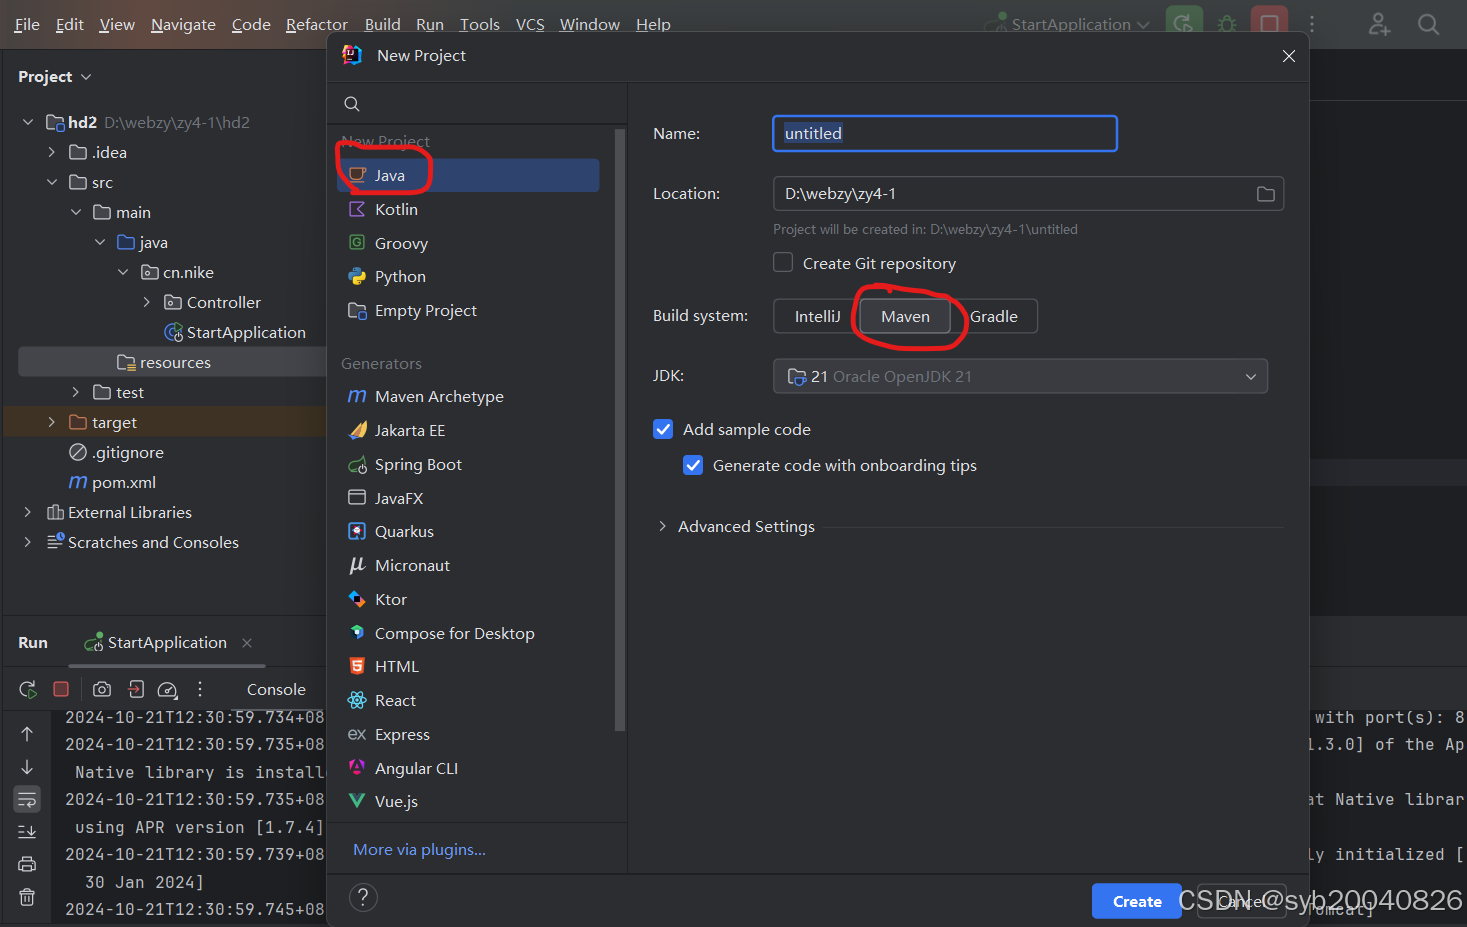This screenshot has height=927, width=1467.
Task: Switch to Console tab
Action: click(x=276, y=689)
